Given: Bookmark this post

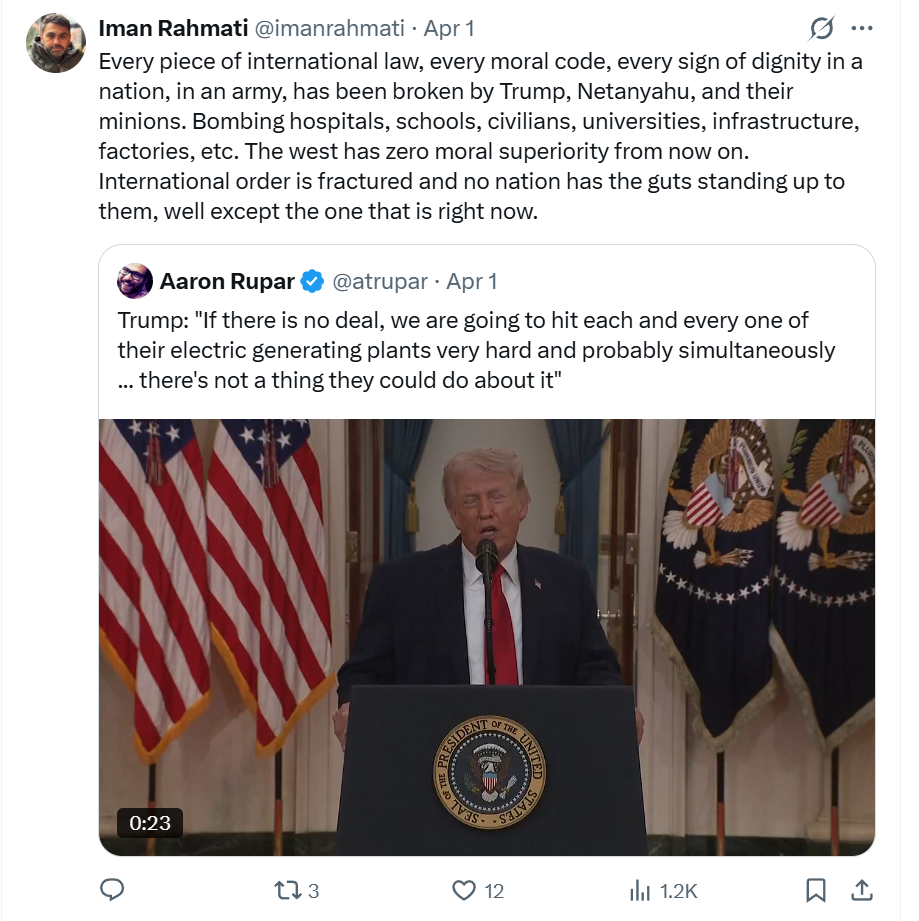Looking at the screenshot, I should pyautogui.click(x=816, y=890).
